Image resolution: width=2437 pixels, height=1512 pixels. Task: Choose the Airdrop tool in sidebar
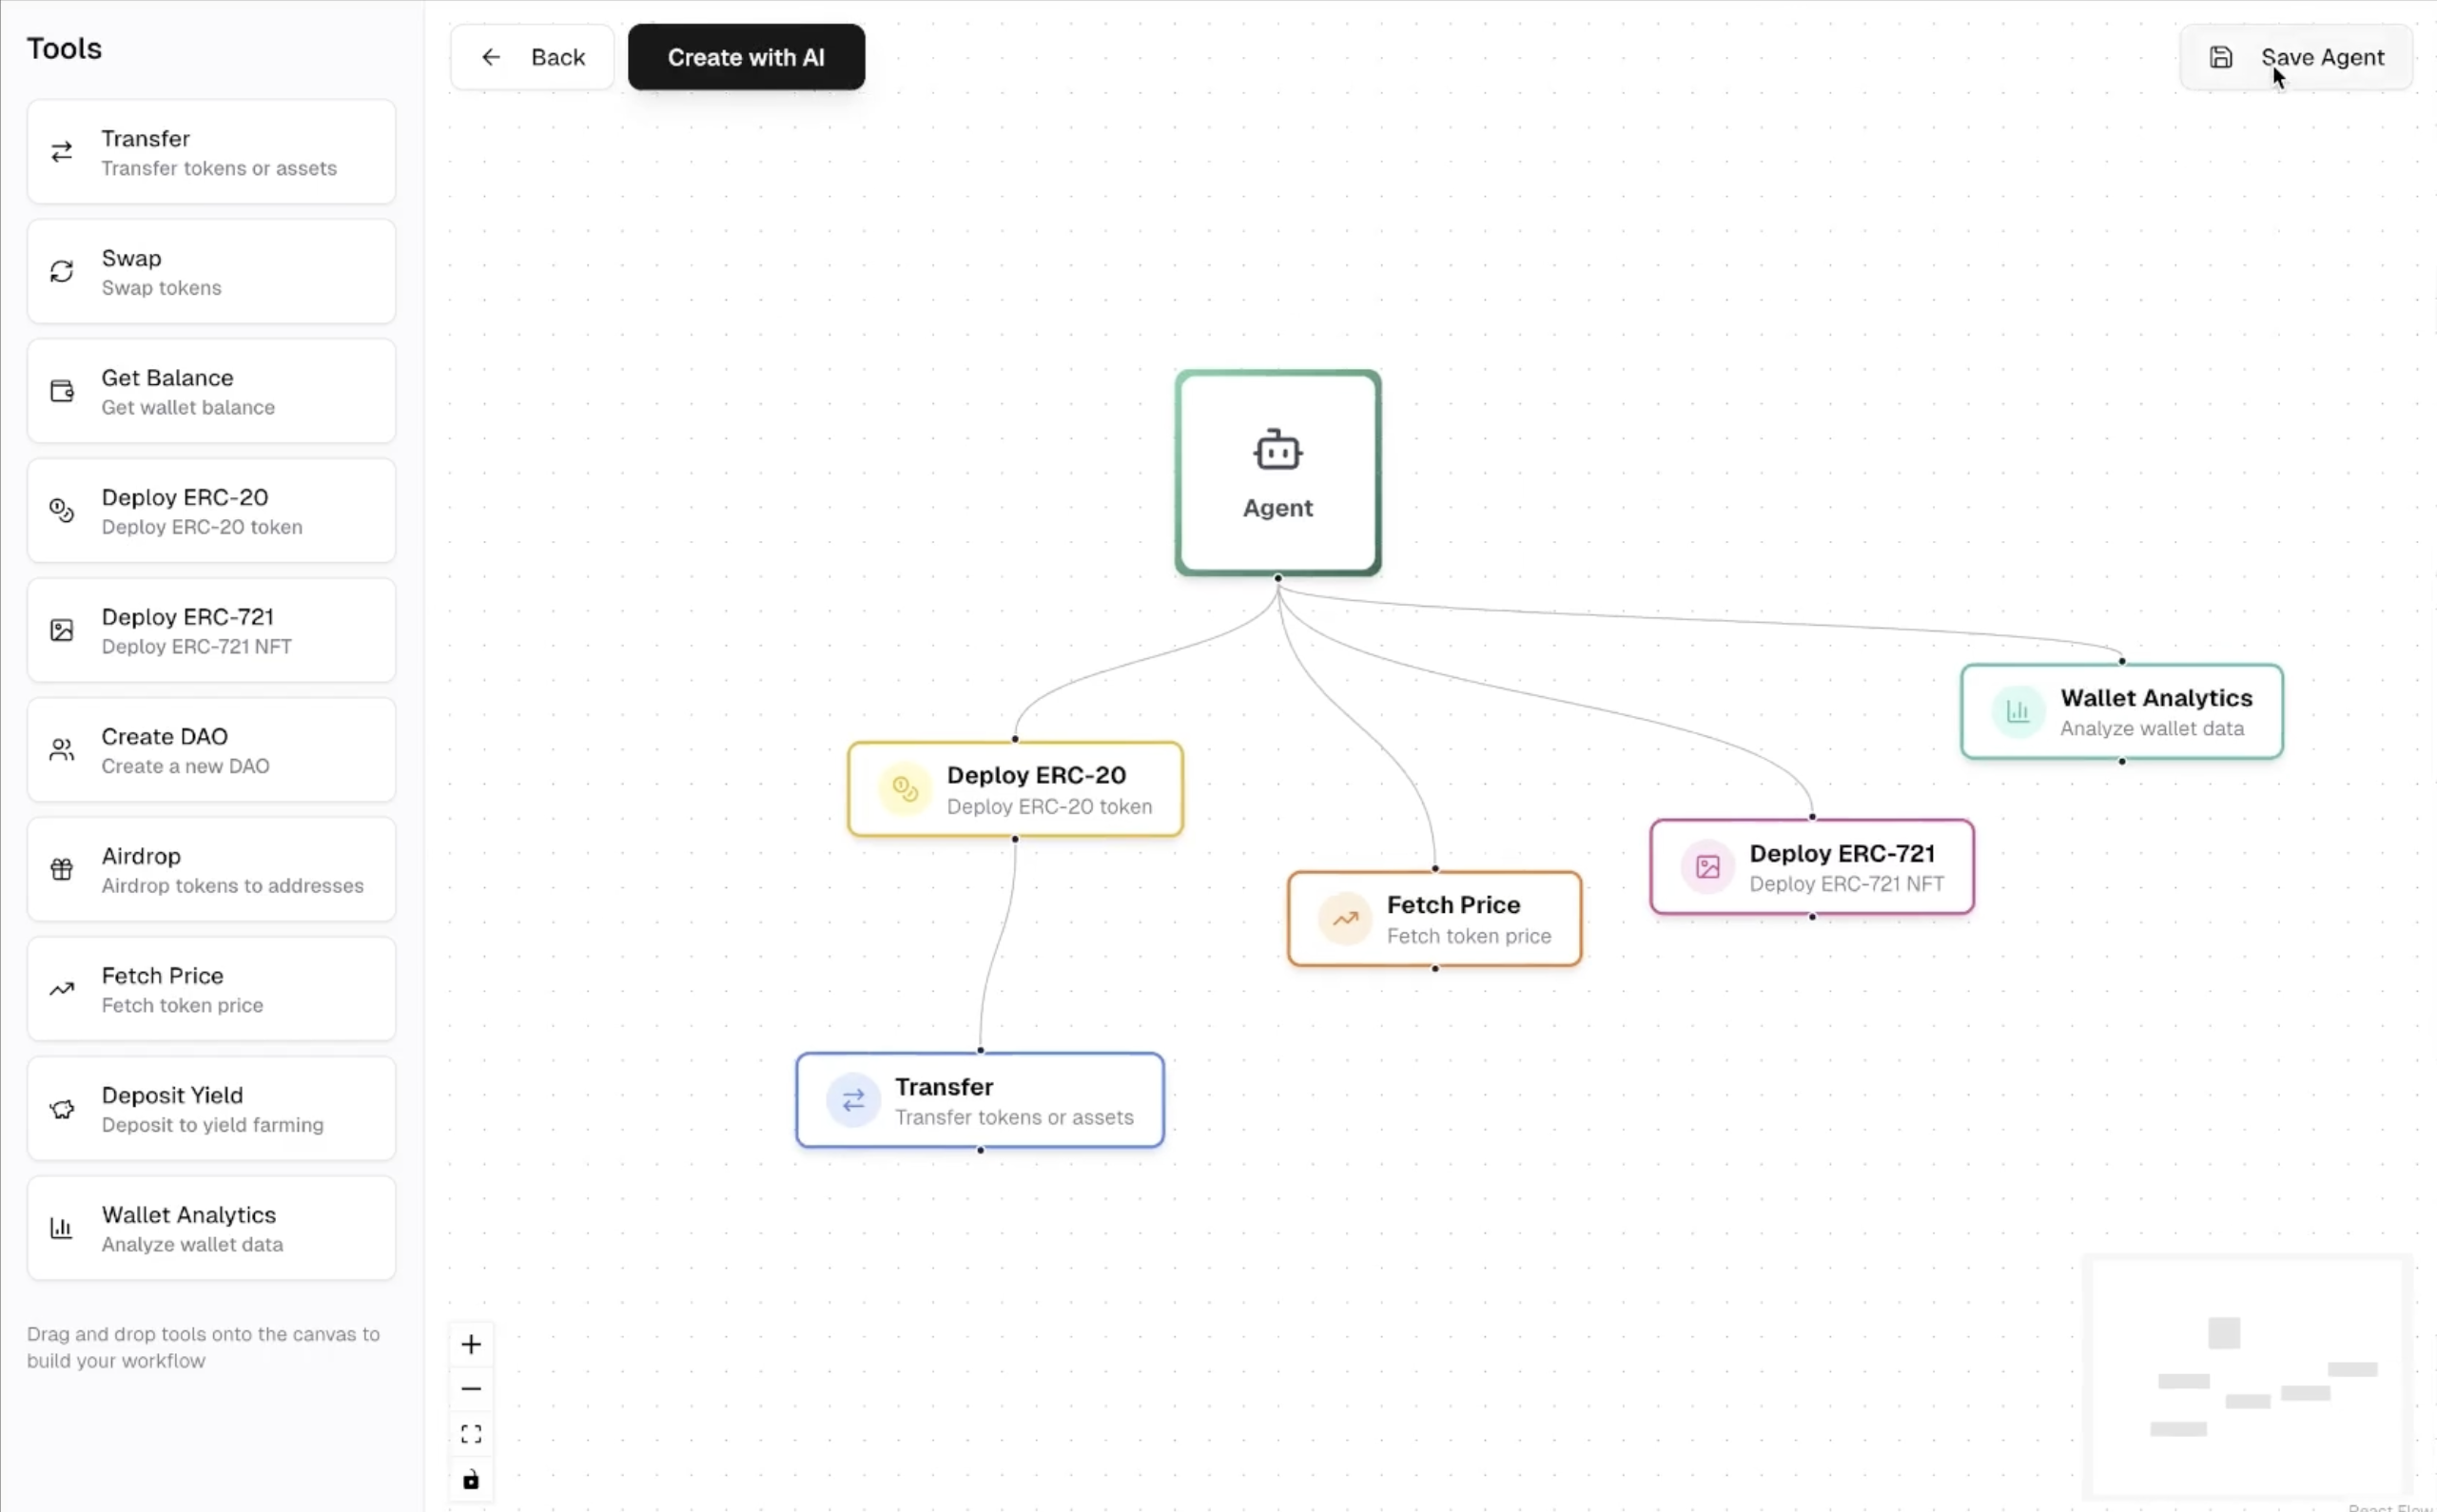pos(211,869)
